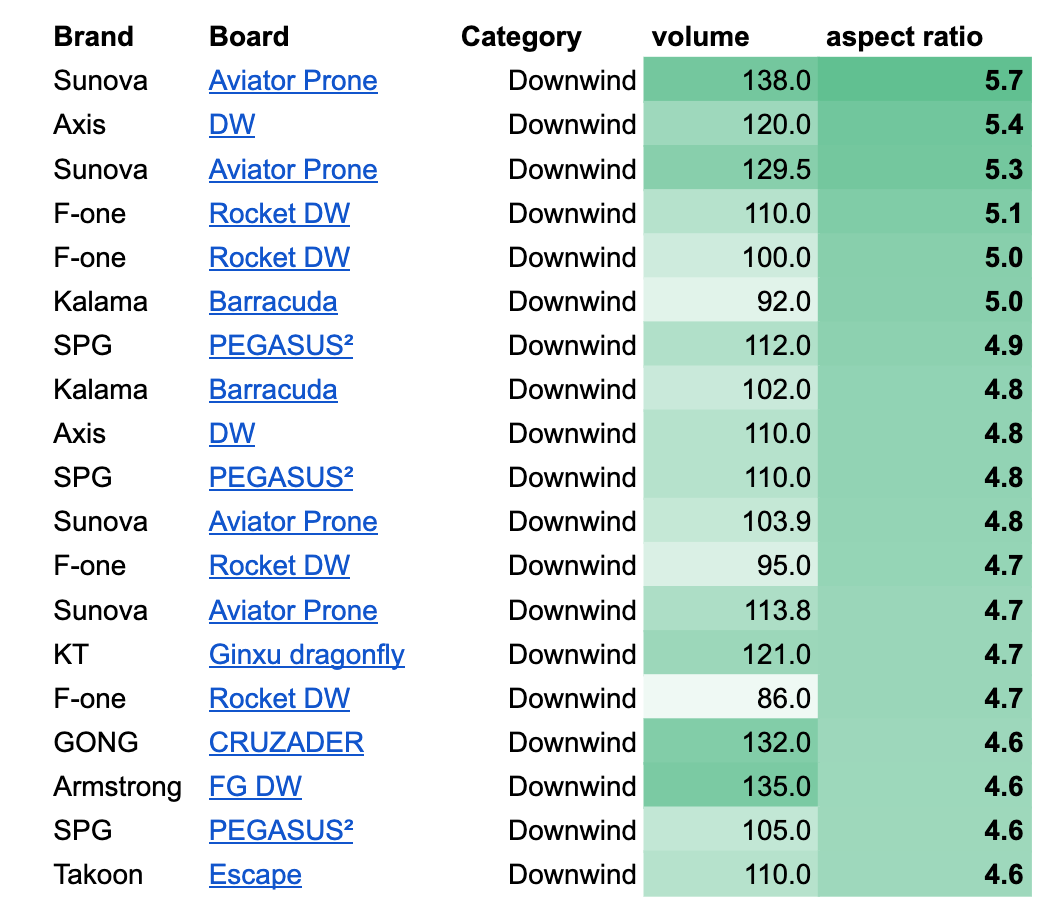This screenshot has width=1054, height=910.
Task: Select the 5.1 aspect ratio cell
Action: click(x=925, y=212)
